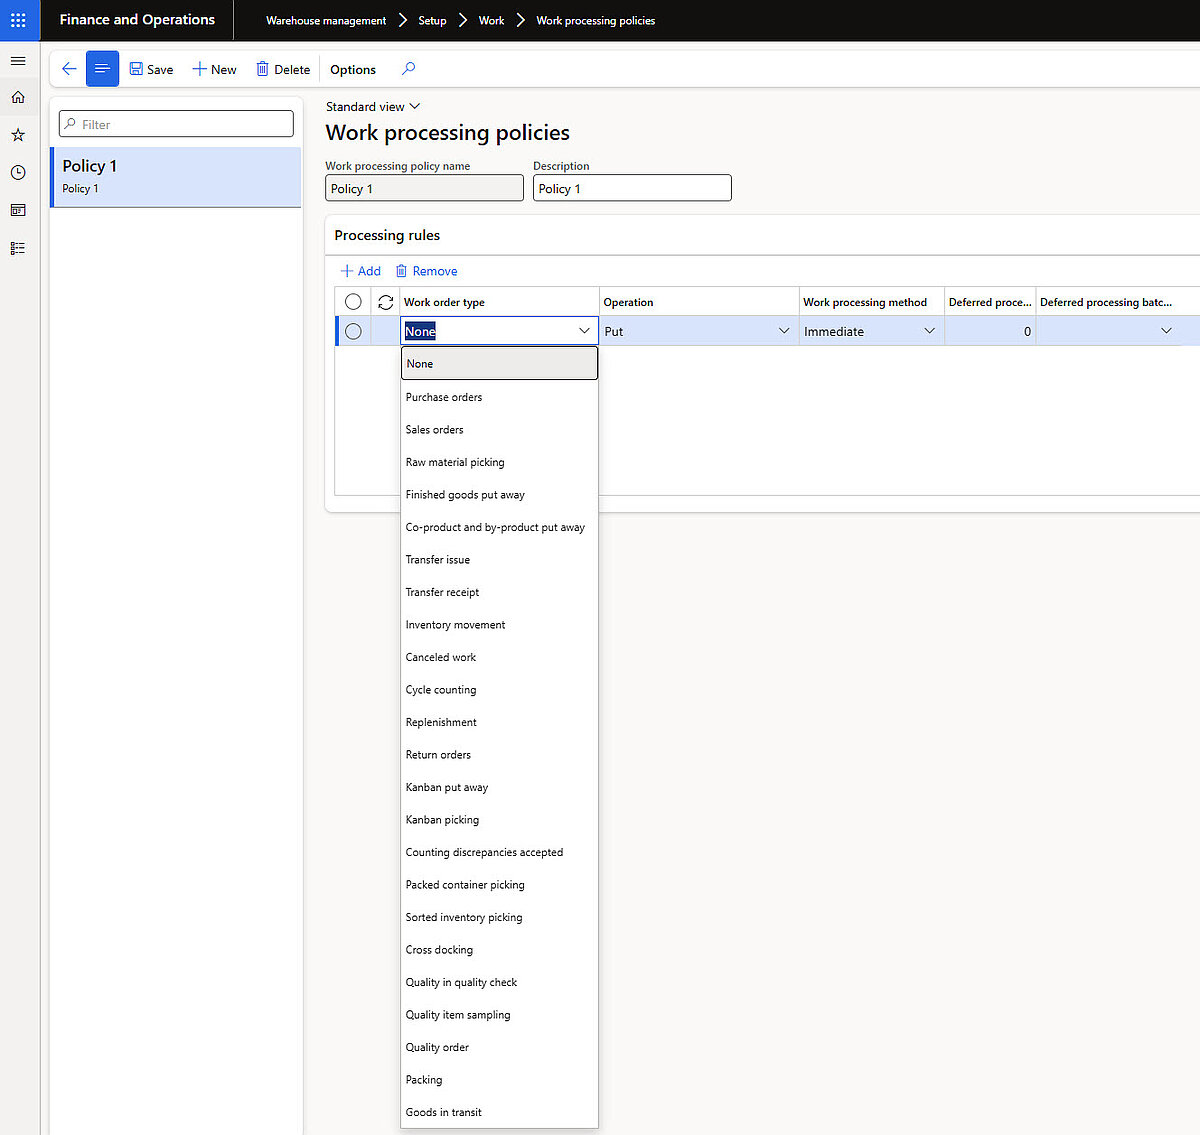This screenshot has width=1200, height=1135.
Task: Go to Home from the sidebar
Action: pos(18,97)
